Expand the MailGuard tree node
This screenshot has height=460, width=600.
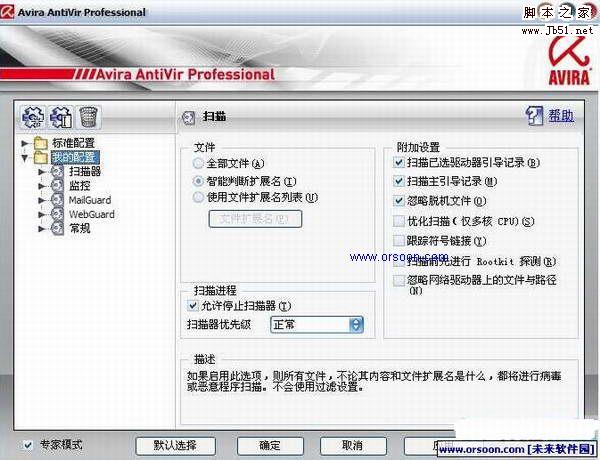point(42,200)
